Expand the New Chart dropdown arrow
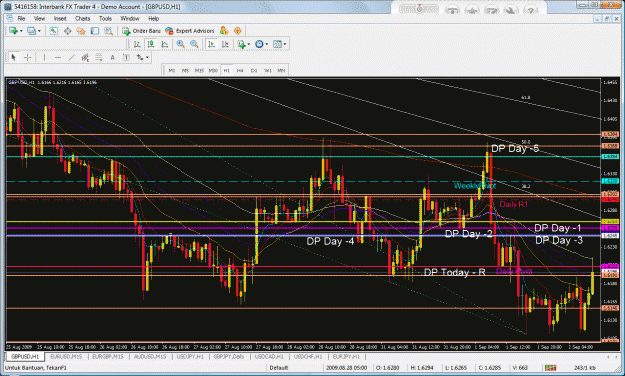The width and height of the screenshot is (625, 376). (21, 31)
